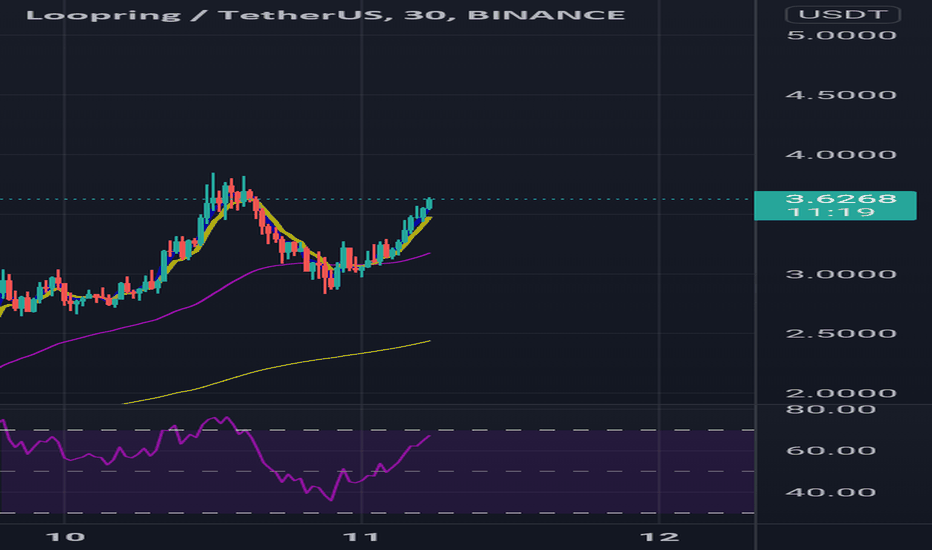
Task: Click the 2.5000 price axis label
Action: click(841, 334)
